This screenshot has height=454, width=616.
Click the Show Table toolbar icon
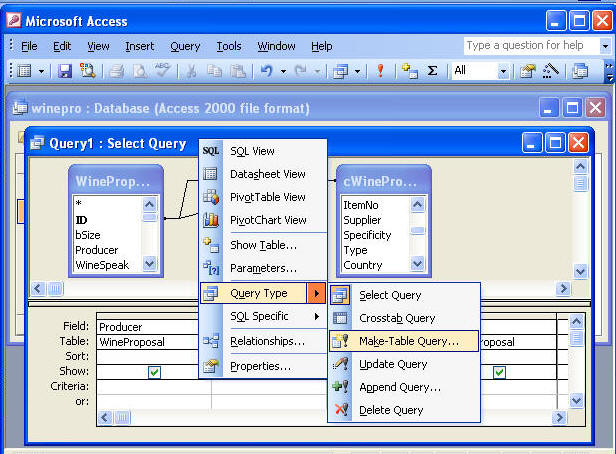410,71
